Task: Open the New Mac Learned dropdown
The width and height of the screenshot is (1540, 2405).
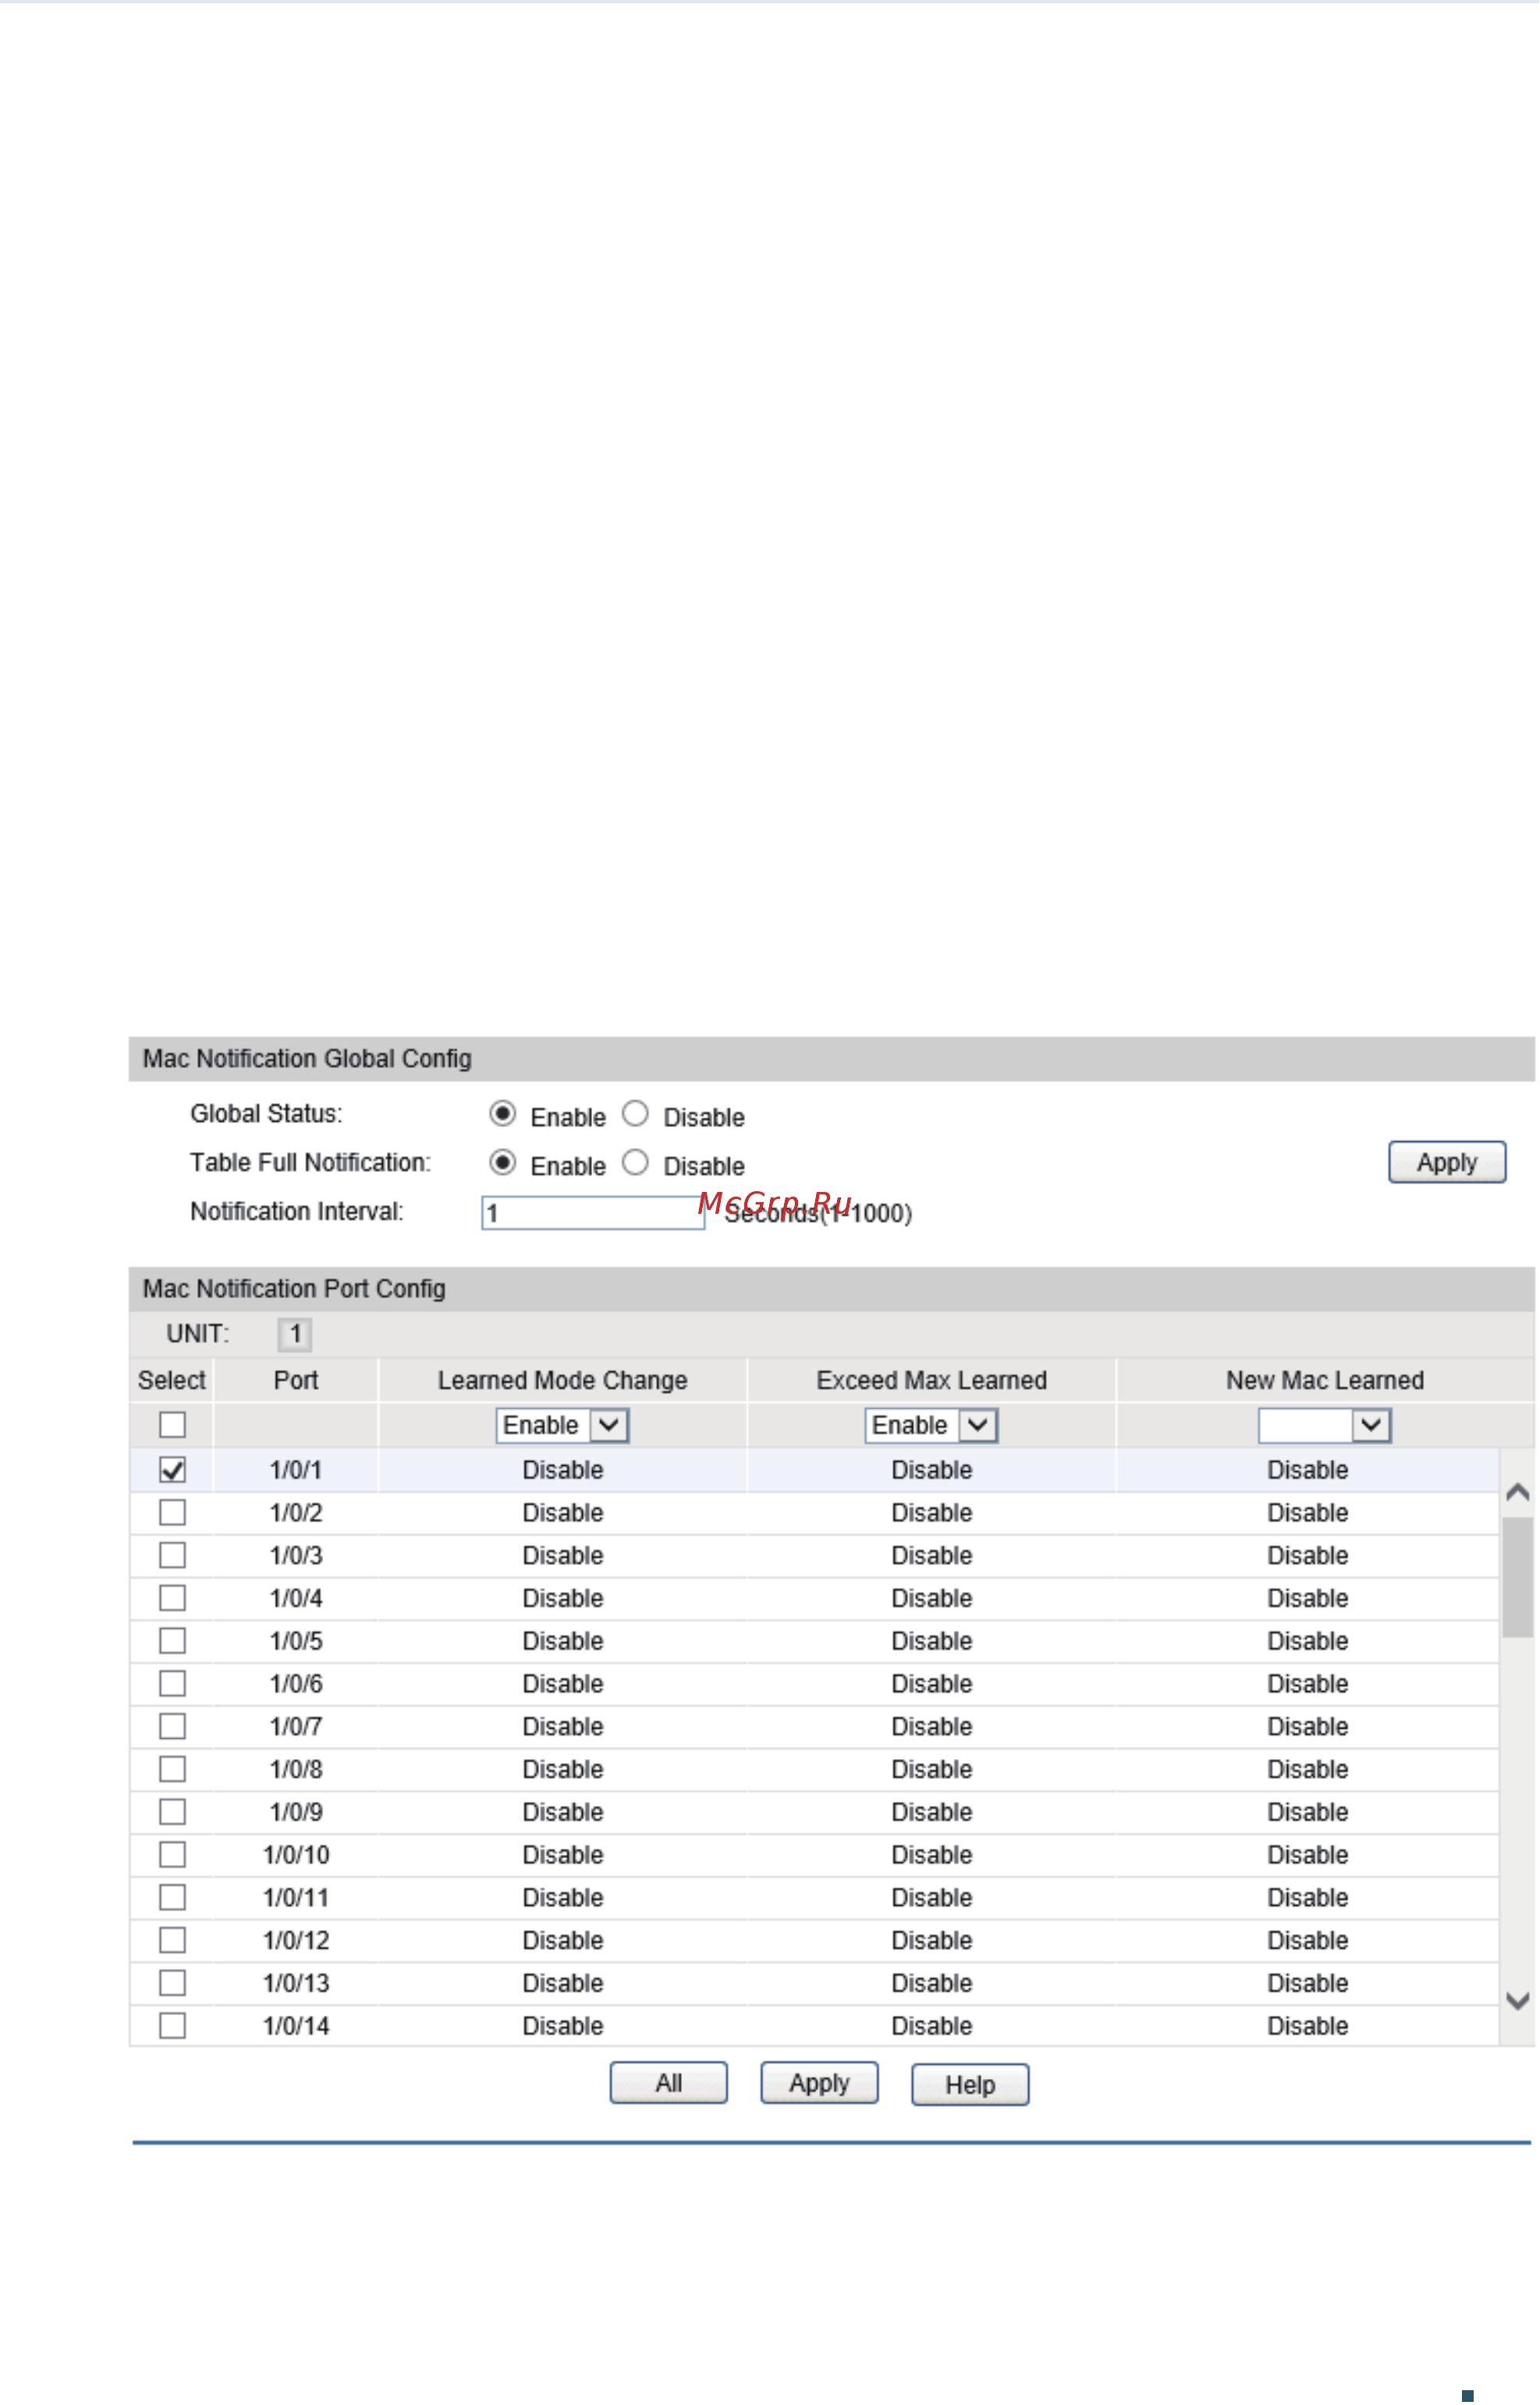Action: point(1325,1426)
